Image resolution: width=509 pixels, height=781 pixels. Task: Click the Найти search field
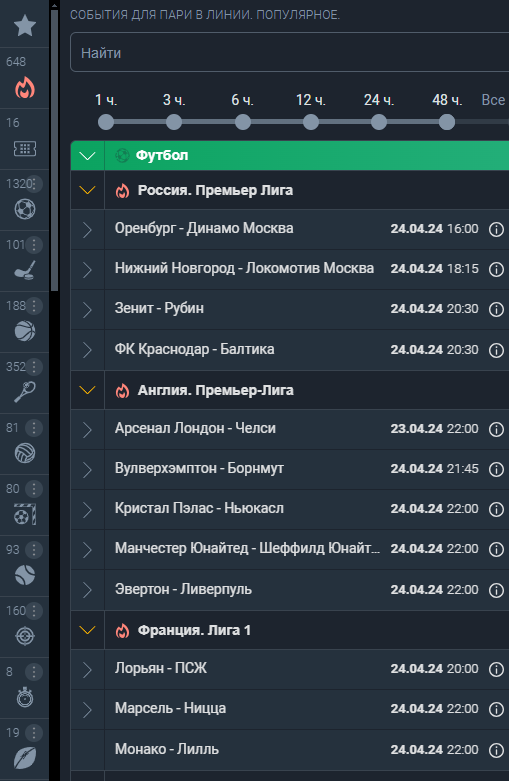tap(290, 52)
